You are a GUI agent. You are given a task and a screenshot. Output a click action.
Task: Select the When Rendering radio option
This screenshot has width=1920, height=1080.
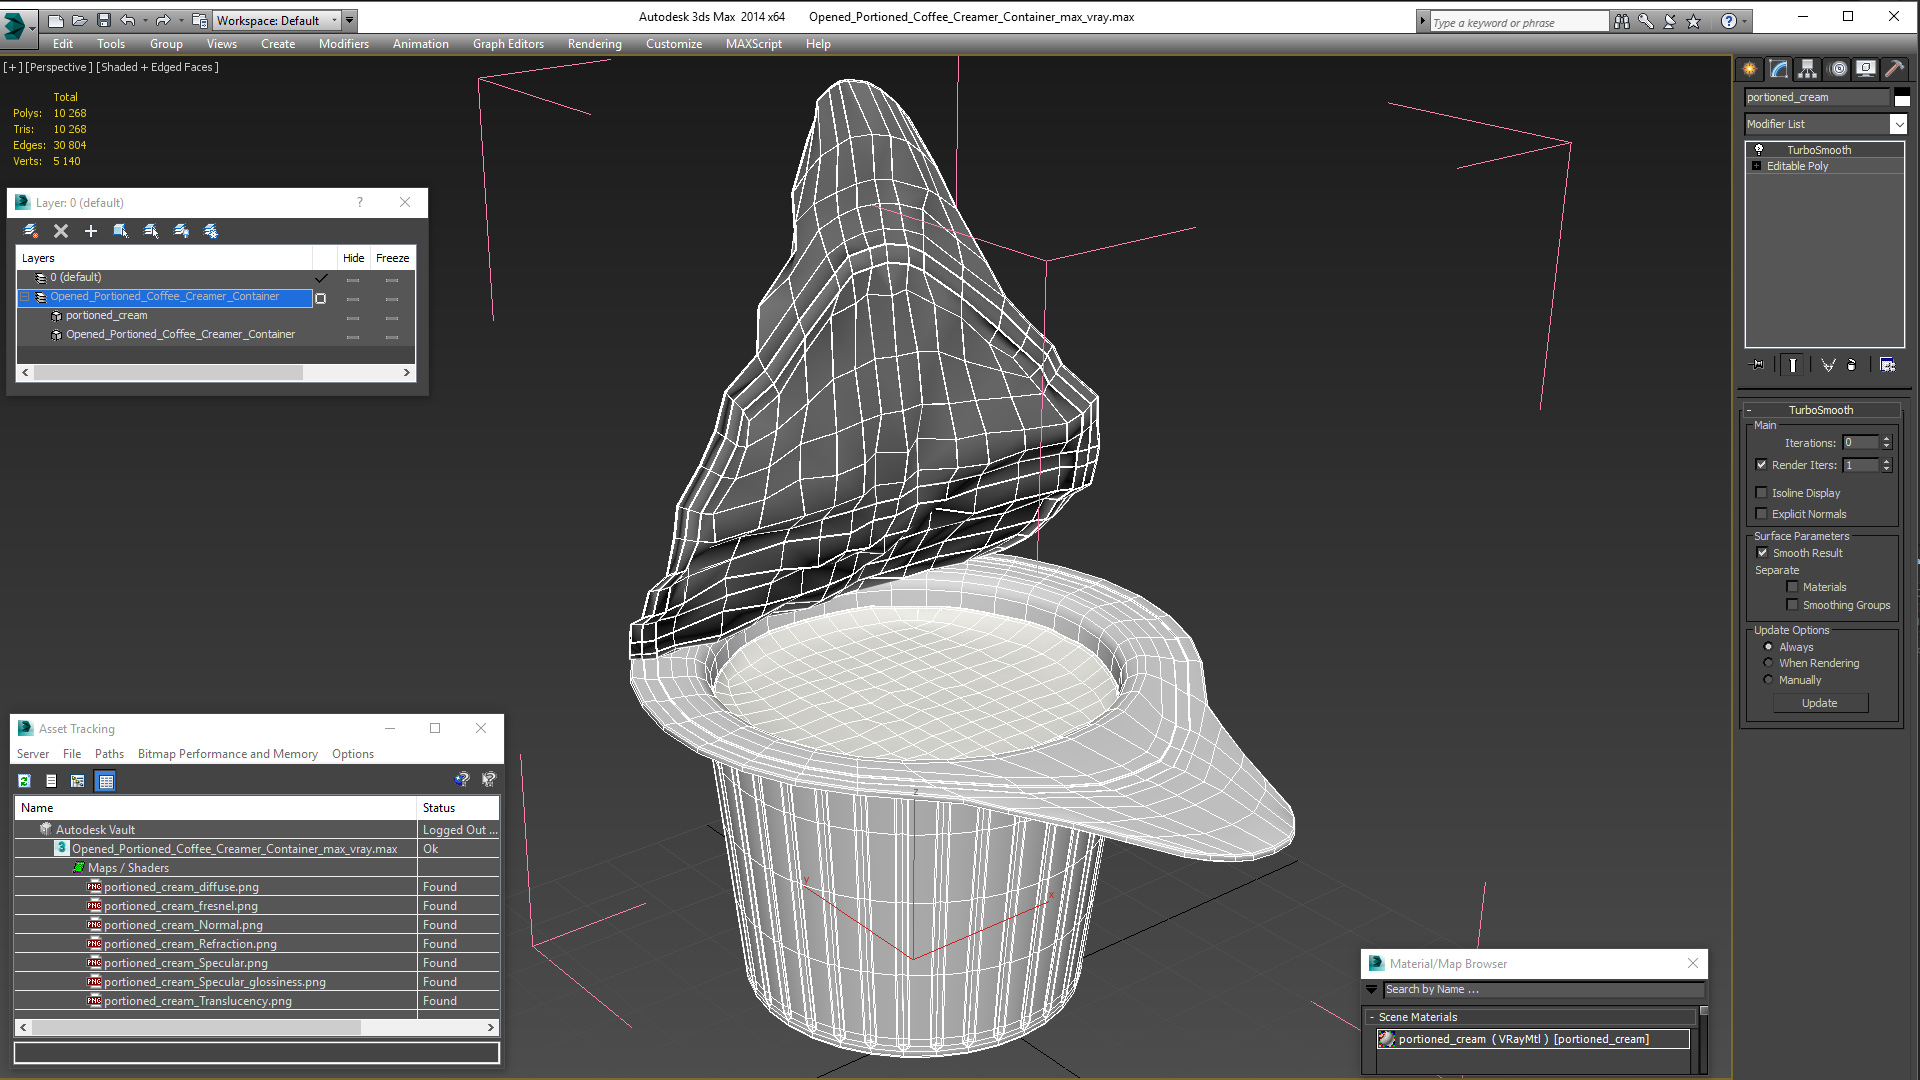click(1768, 663)
